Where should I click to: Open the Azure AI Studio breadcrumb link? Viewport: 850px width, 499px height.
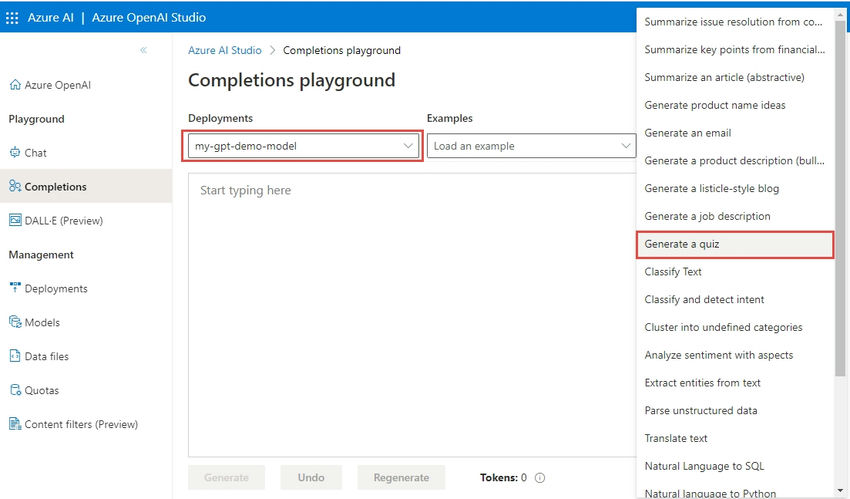coord(224,50)
